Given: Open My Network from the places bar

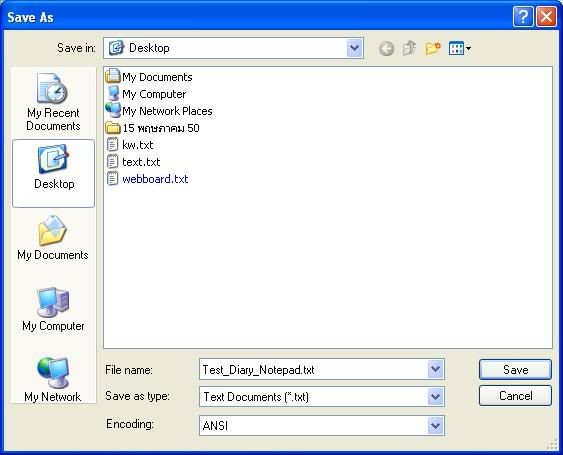Looking at the screenshot, I should 53,379.
